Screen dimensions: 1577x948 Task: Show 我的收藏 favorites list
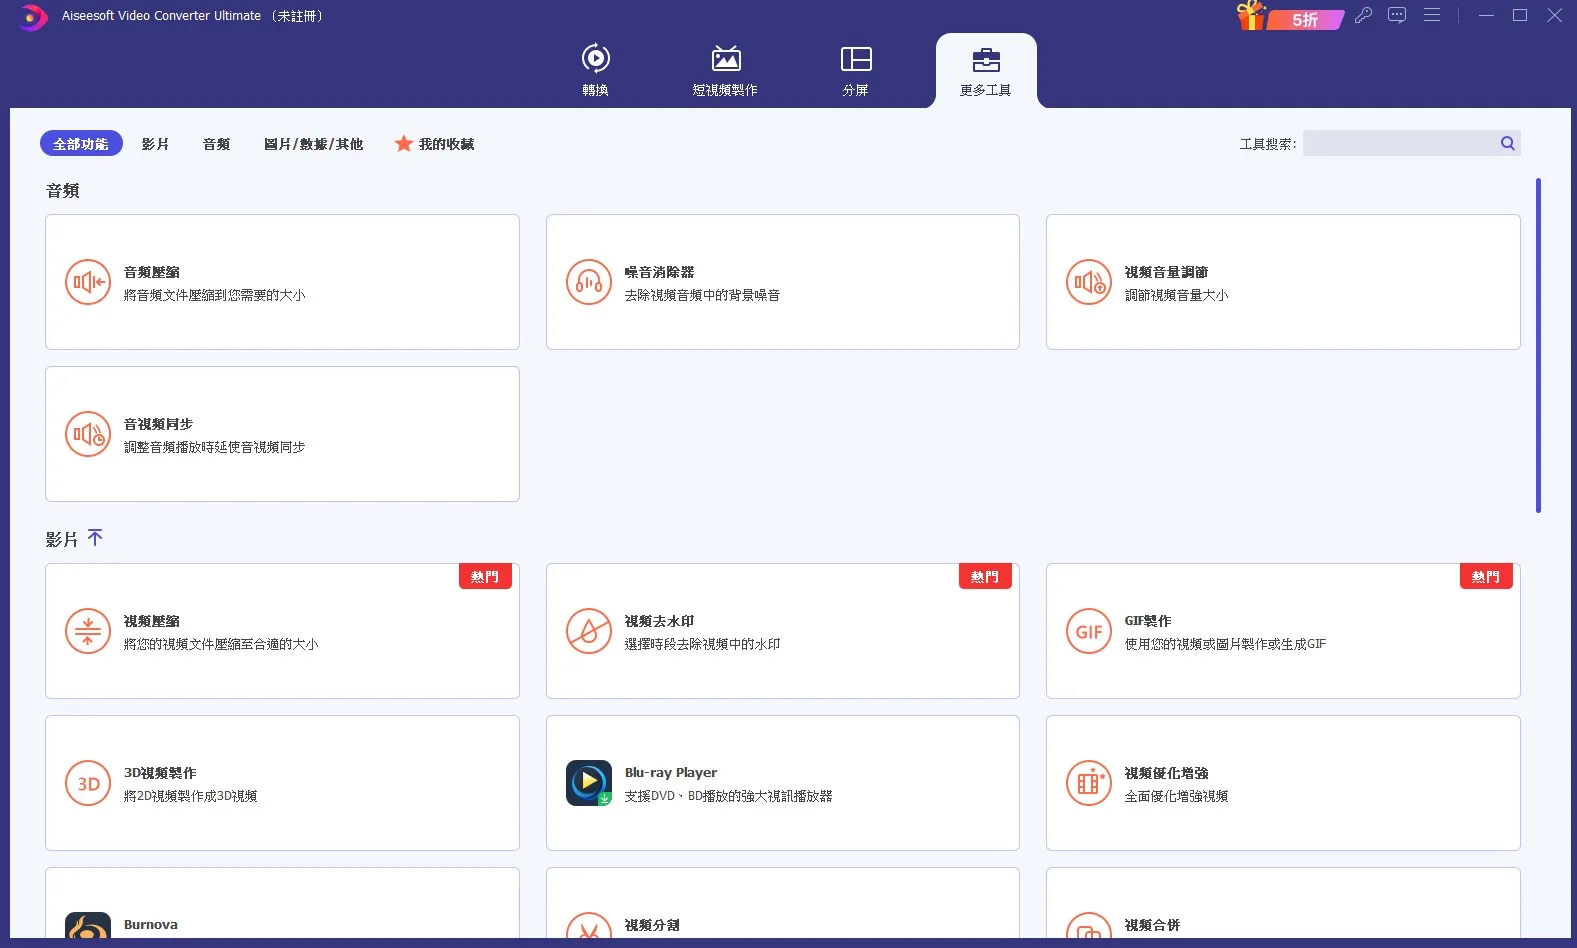click(x=435, y=144)
